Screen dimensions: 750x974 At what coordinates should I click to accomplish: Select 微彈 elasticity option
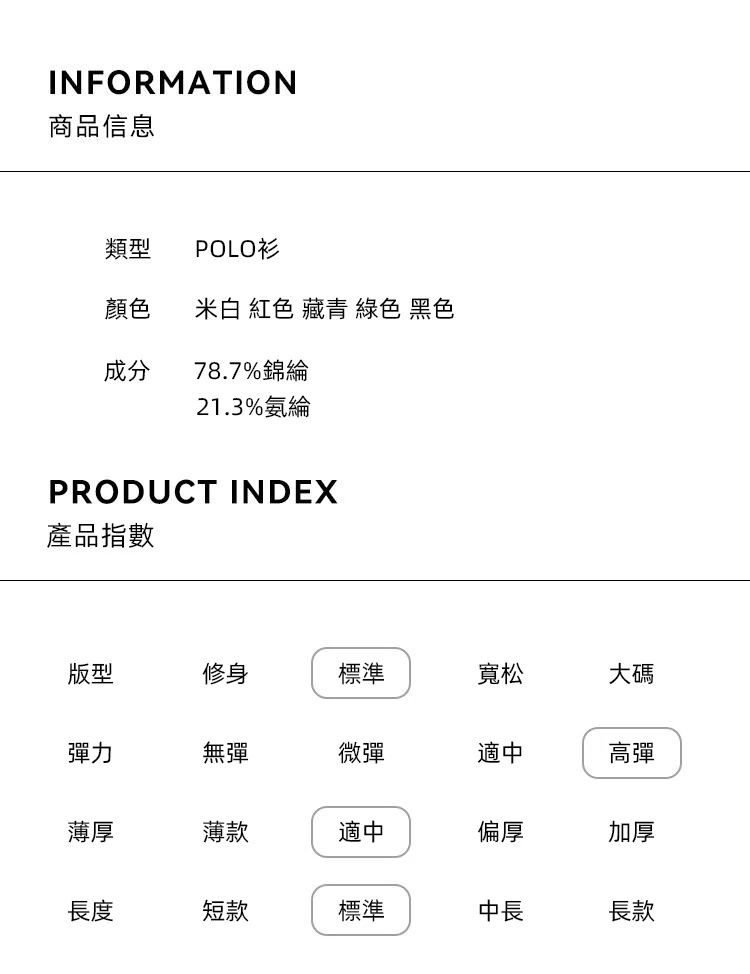(x=361, y=753)
